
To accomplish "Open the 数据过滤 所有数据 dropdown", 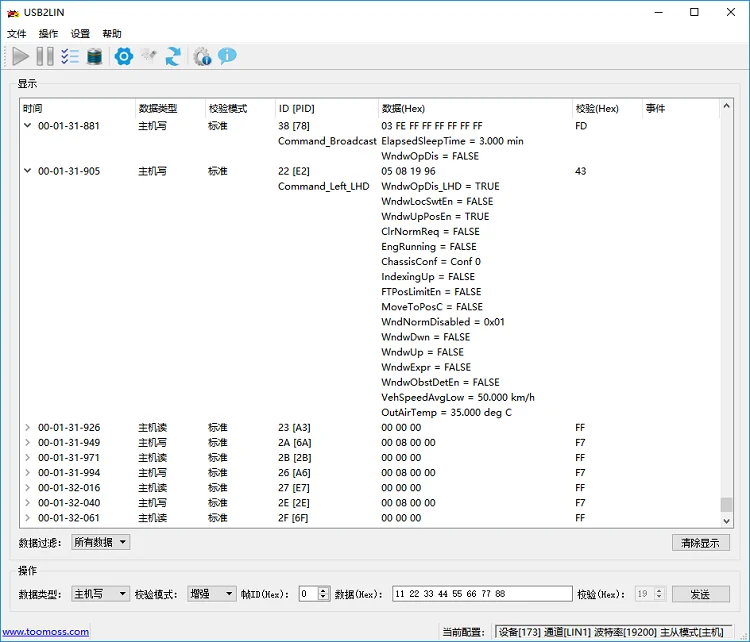I will (x=100, y=542).
